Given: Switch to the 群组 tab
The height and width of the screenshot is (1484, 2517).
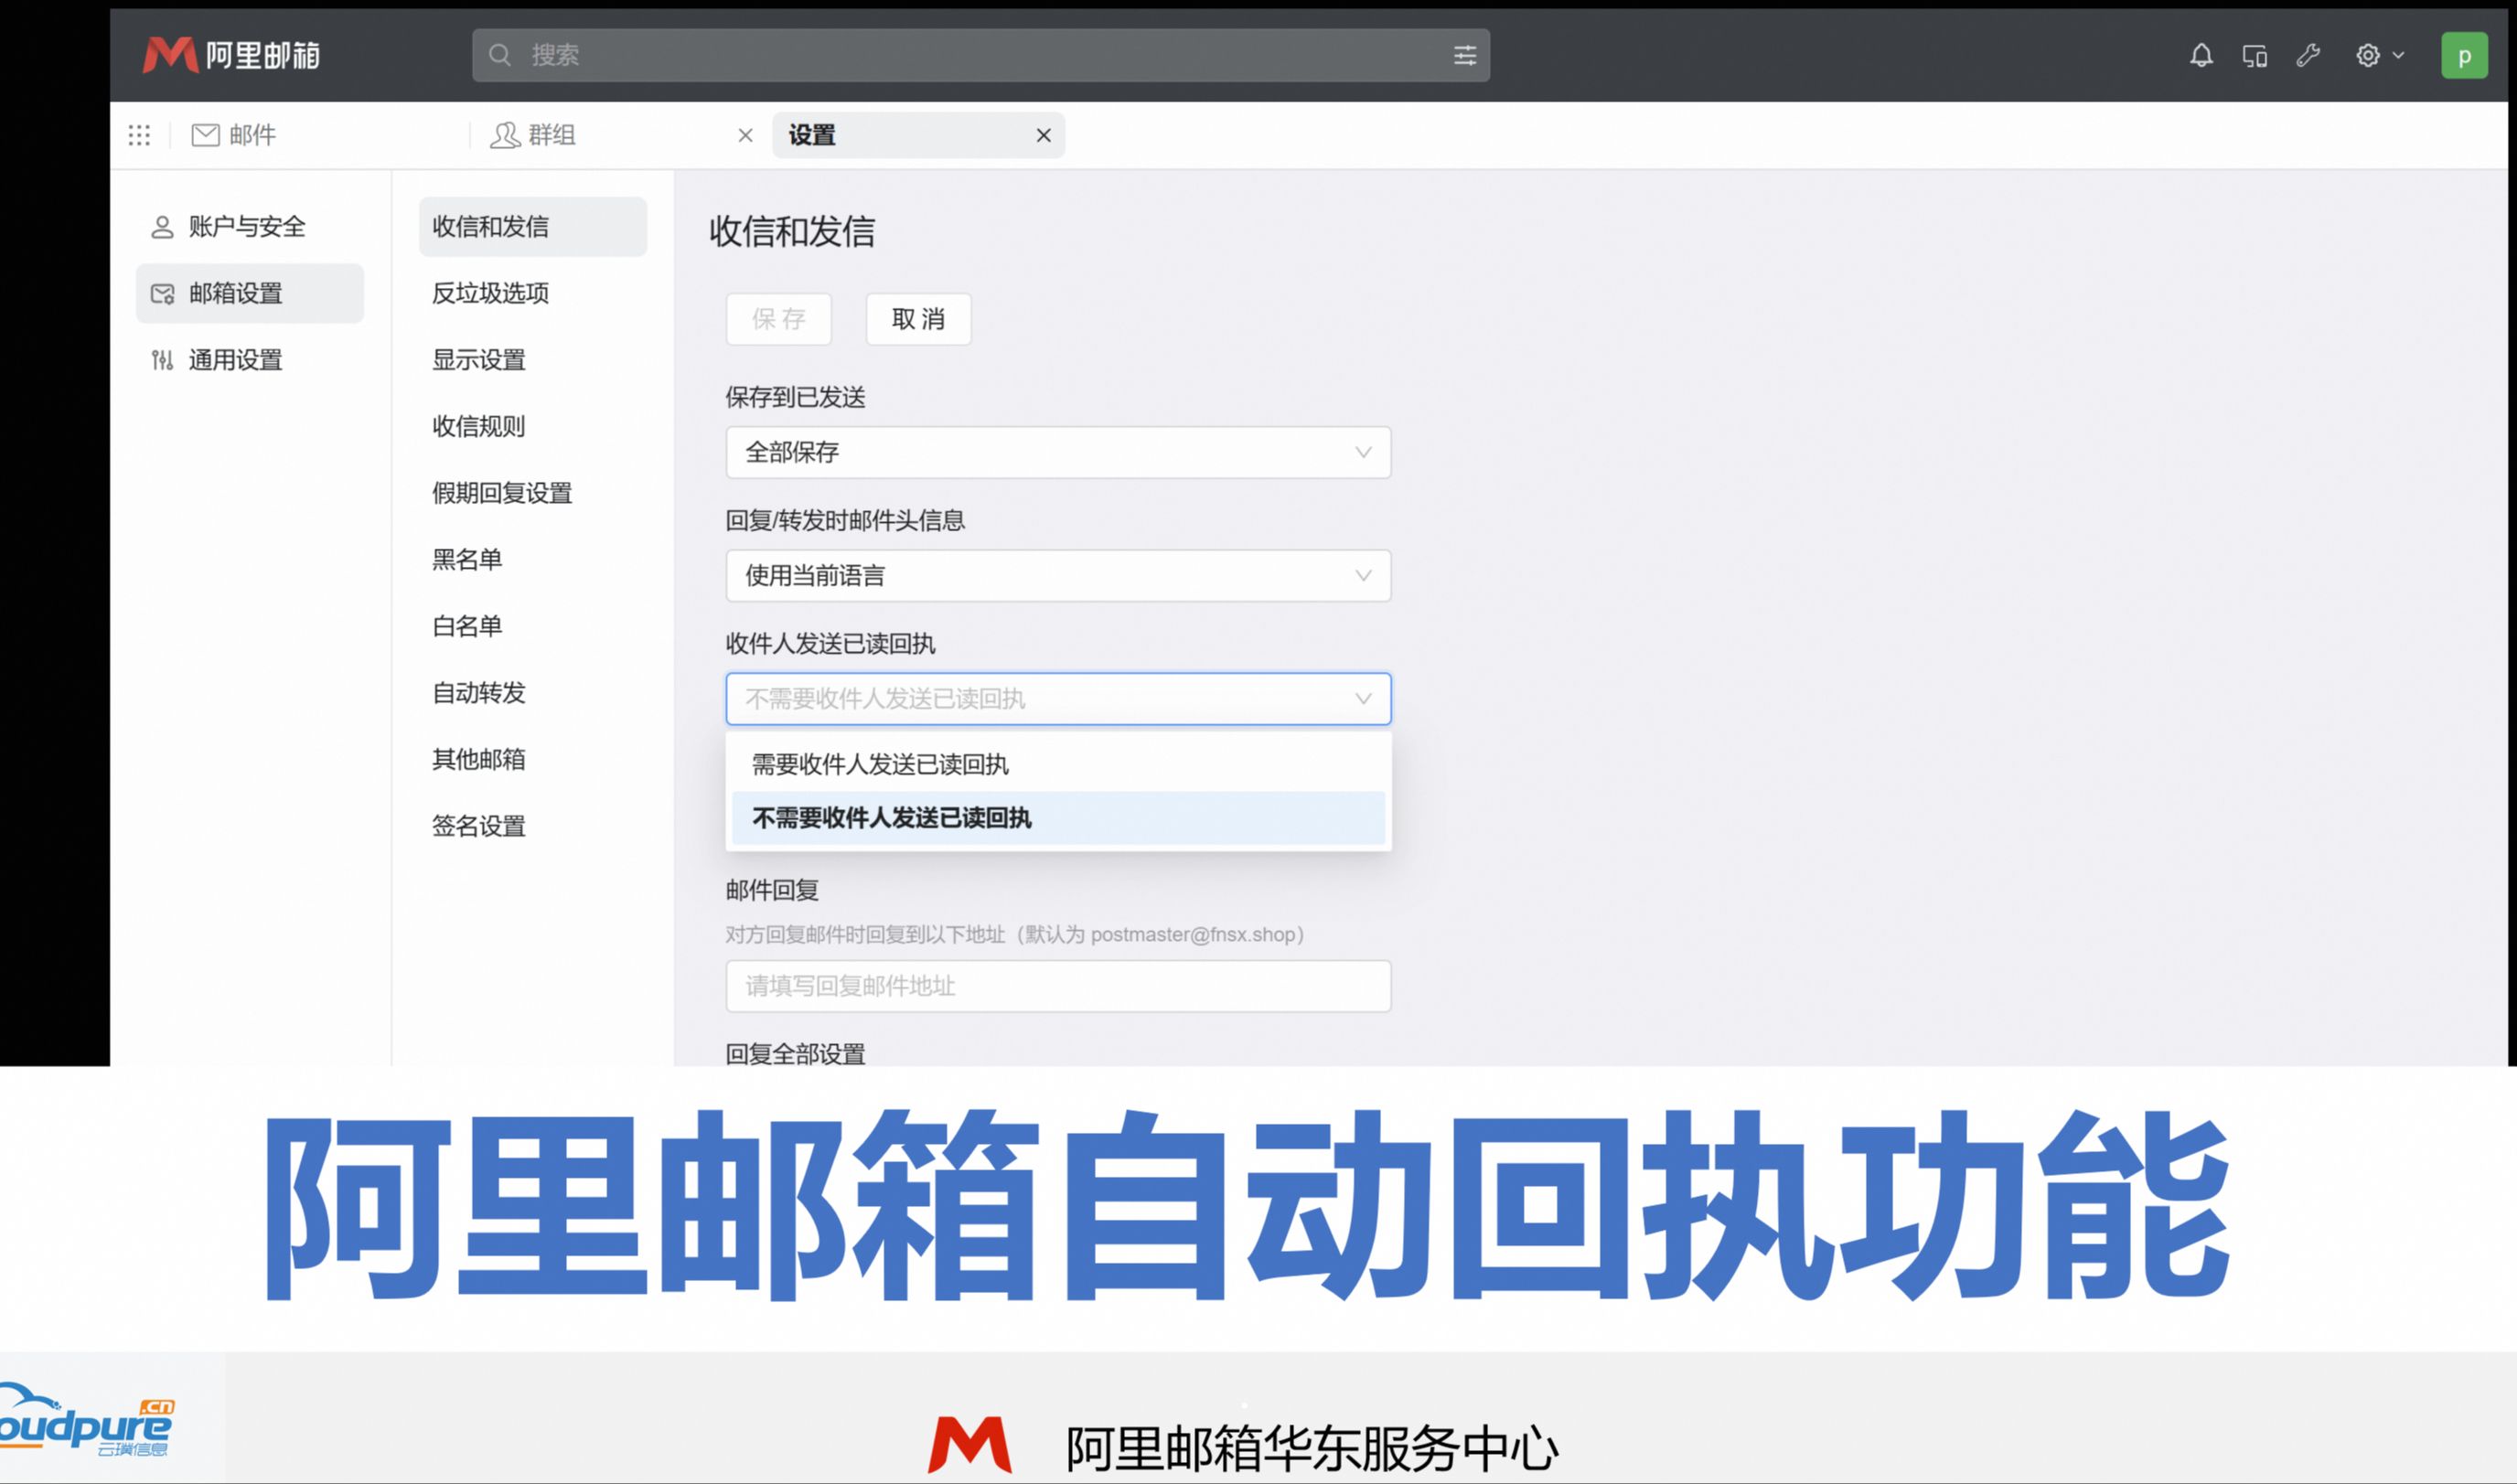Looking at the screenshot, I should (533, 135).
